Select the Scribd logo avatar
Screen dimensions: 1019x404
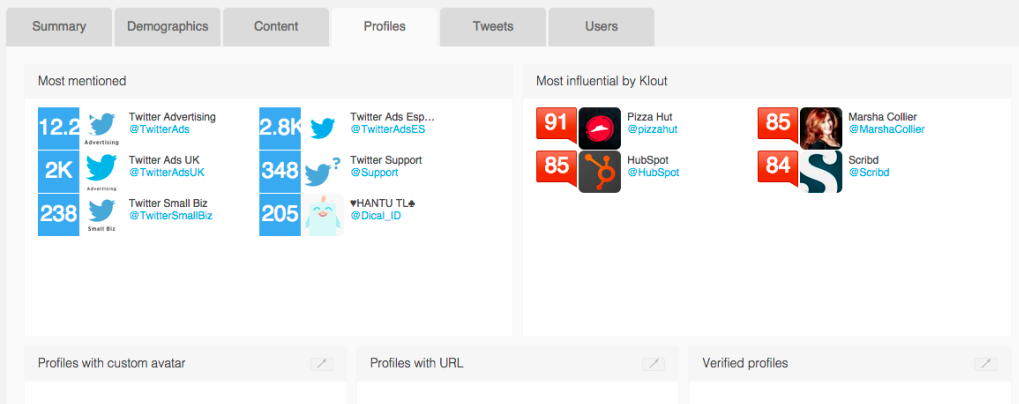tap(821, 172)
